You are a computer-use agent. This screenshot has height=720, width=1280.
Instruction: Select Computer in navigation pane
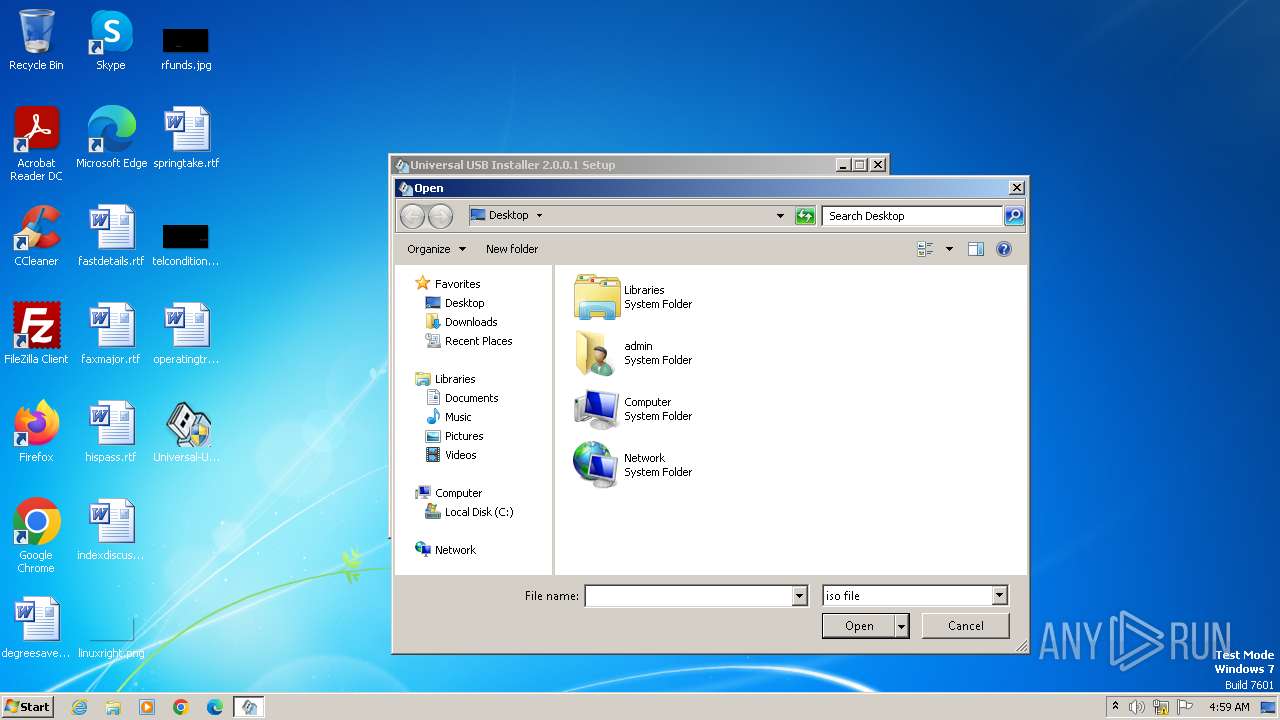click(458, 493)
